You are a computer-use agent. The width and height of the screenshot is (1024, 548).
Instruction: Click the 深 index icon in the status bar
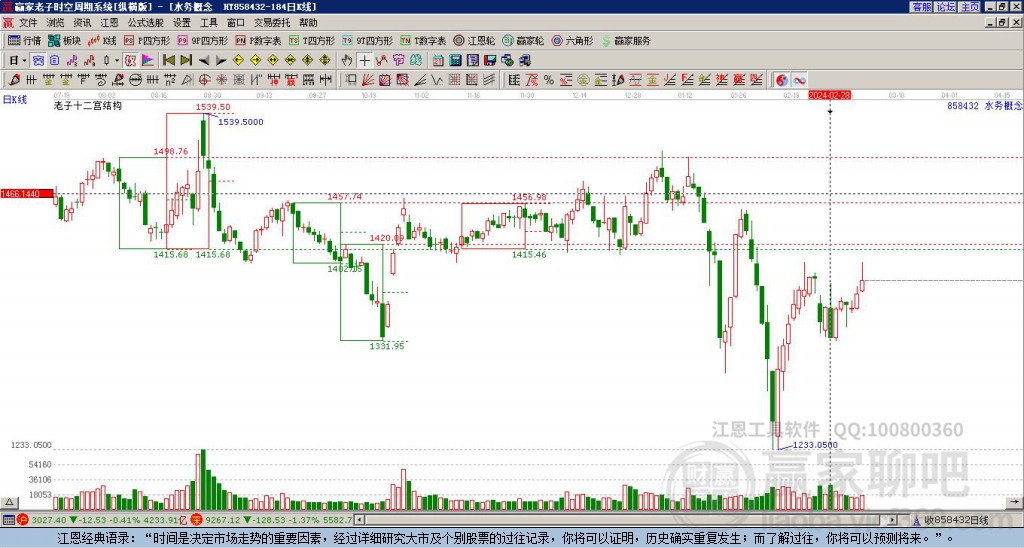196,520
